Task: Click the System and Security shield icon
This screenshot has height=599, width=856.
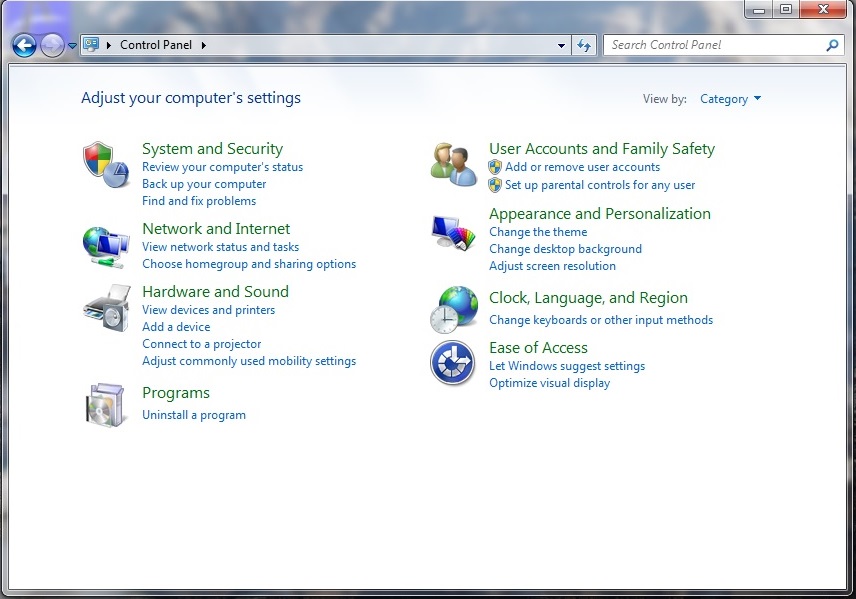Action: tap(106, 164)
